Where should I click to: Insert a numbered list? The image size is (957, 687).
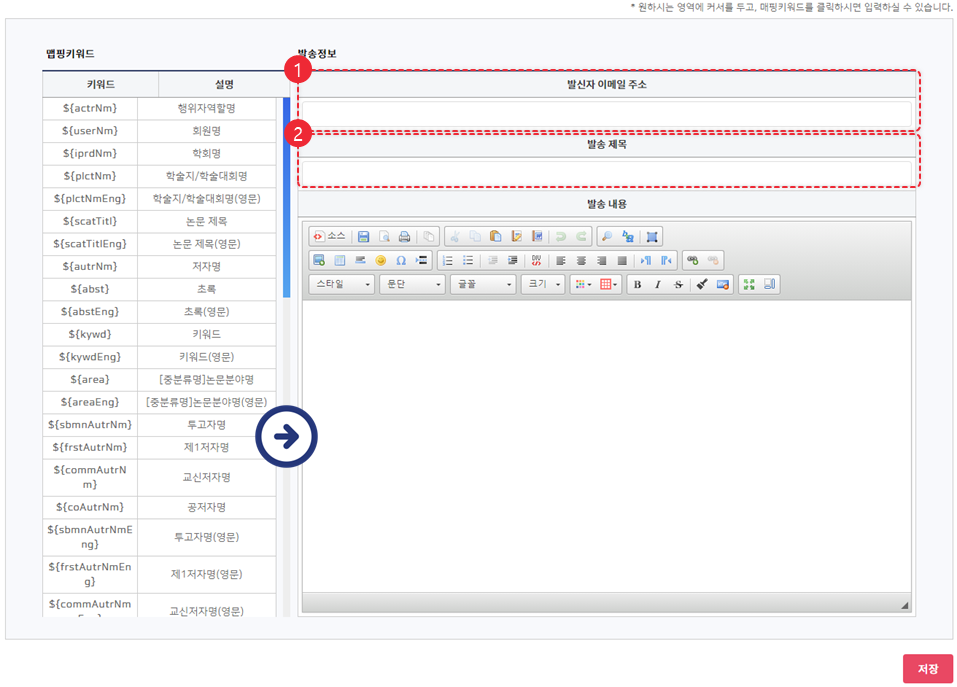pos(448,261)
